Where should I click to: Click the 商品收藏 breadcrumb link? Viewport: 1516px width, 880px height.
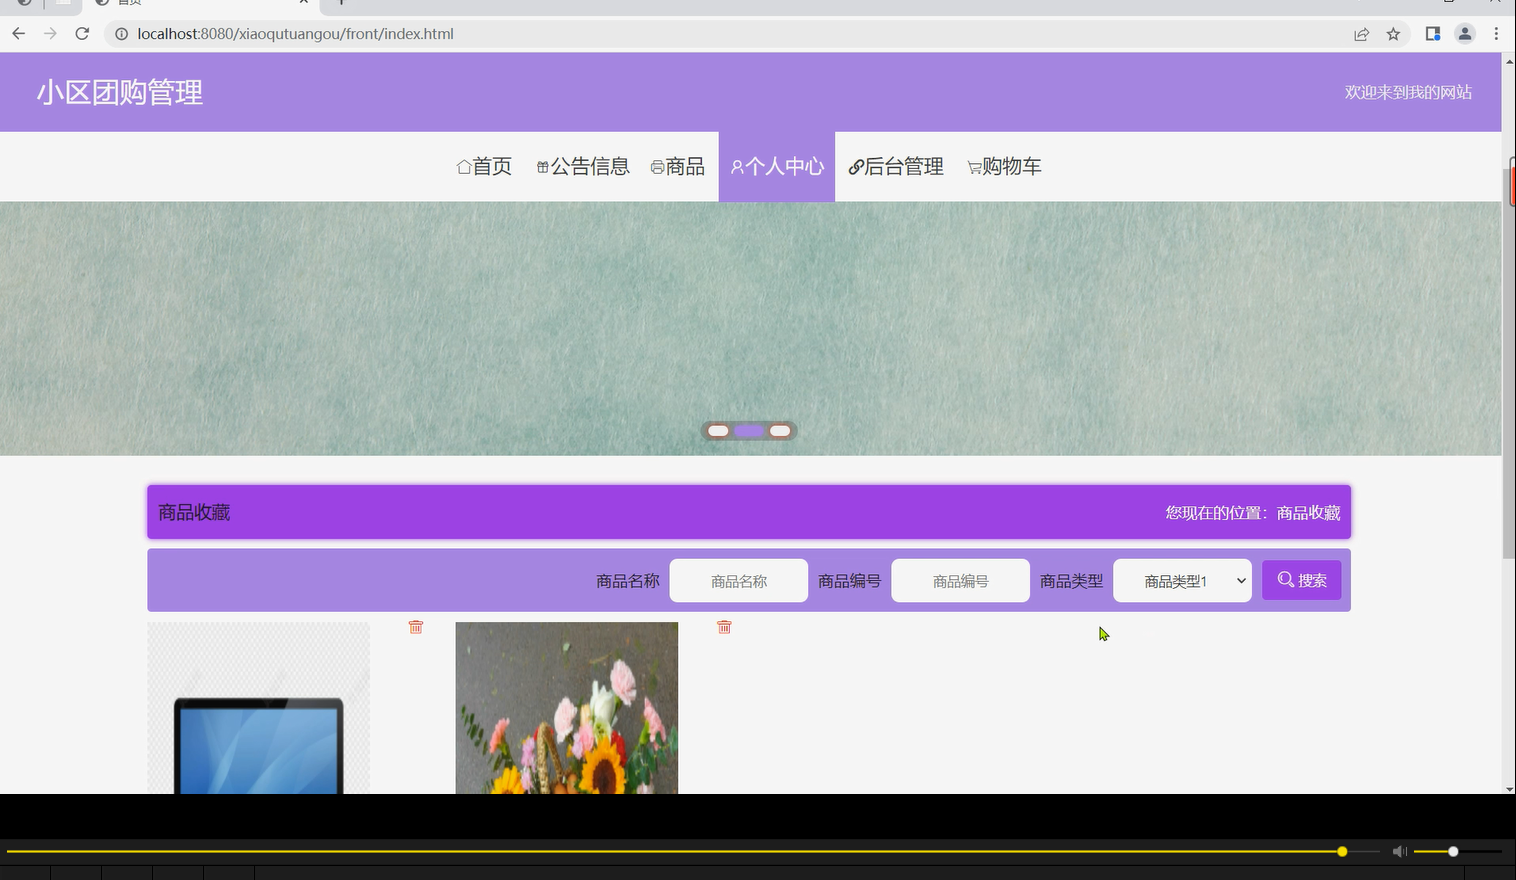pyautogui.click(x=1308, y=512)
